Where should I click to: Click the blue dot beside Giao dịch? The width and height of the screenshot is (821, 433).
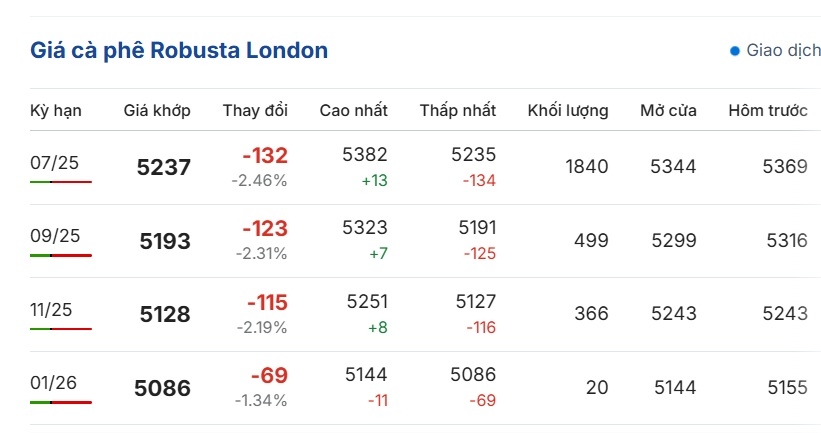[x=735, y=51]
